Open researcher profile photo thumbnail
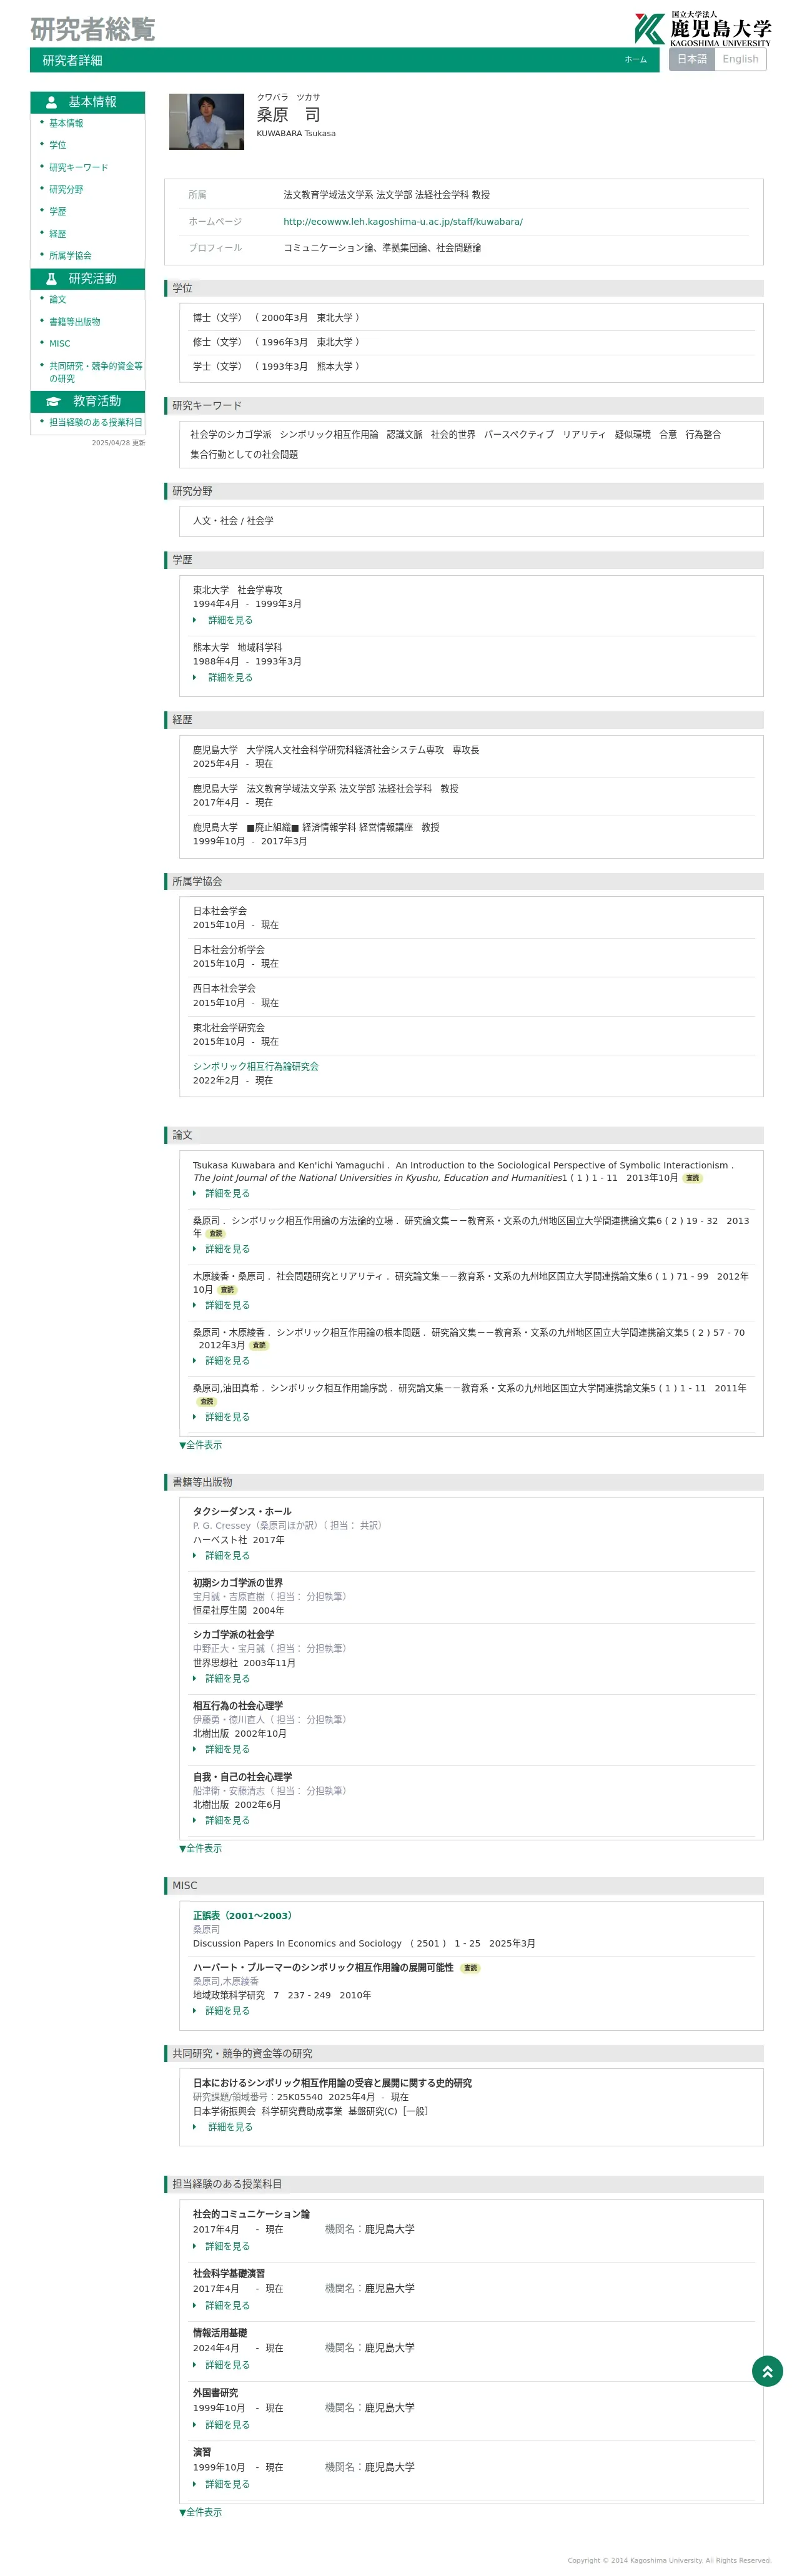This screenshot has width=802, height=2576. tap(206, 122)
